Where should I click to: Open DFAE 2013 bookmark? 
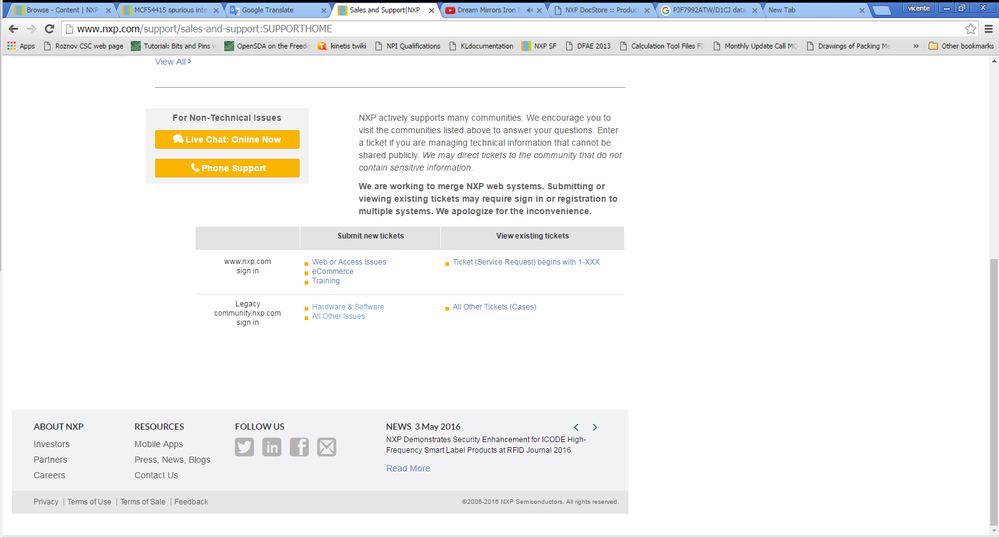(x=587, y=46)
